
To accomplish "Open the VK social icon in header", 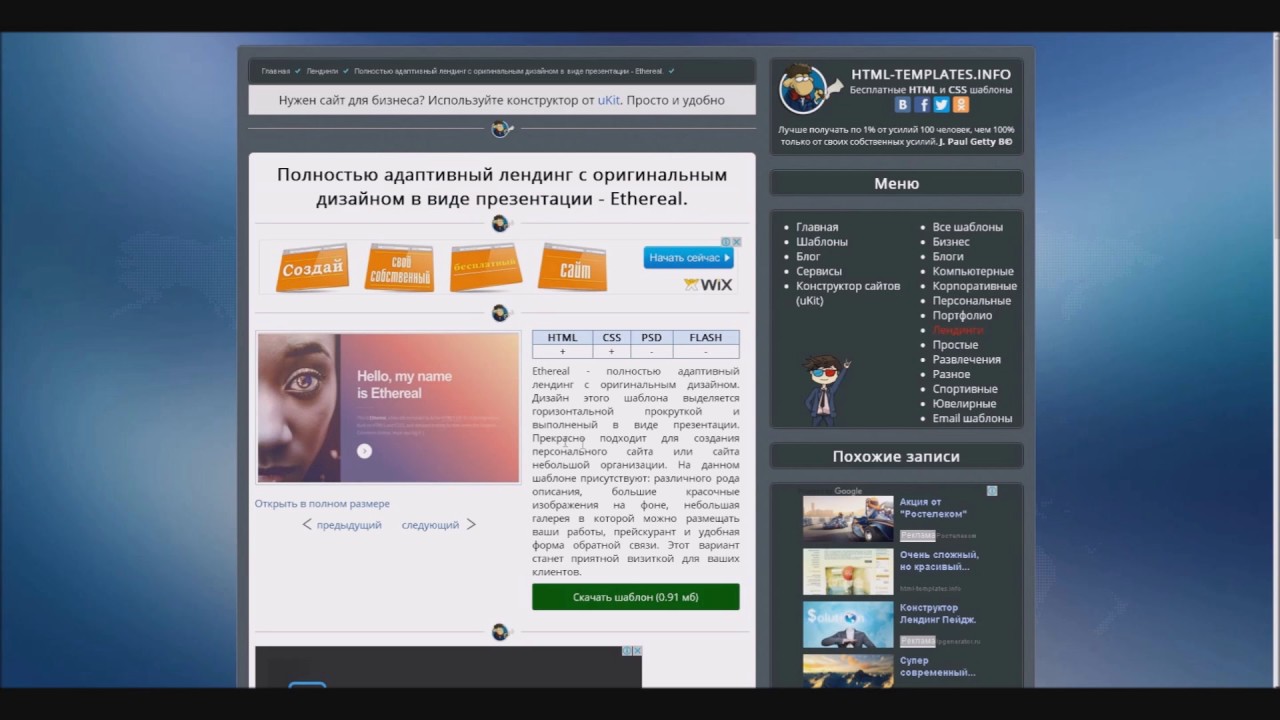I will (x=903, y=105).
